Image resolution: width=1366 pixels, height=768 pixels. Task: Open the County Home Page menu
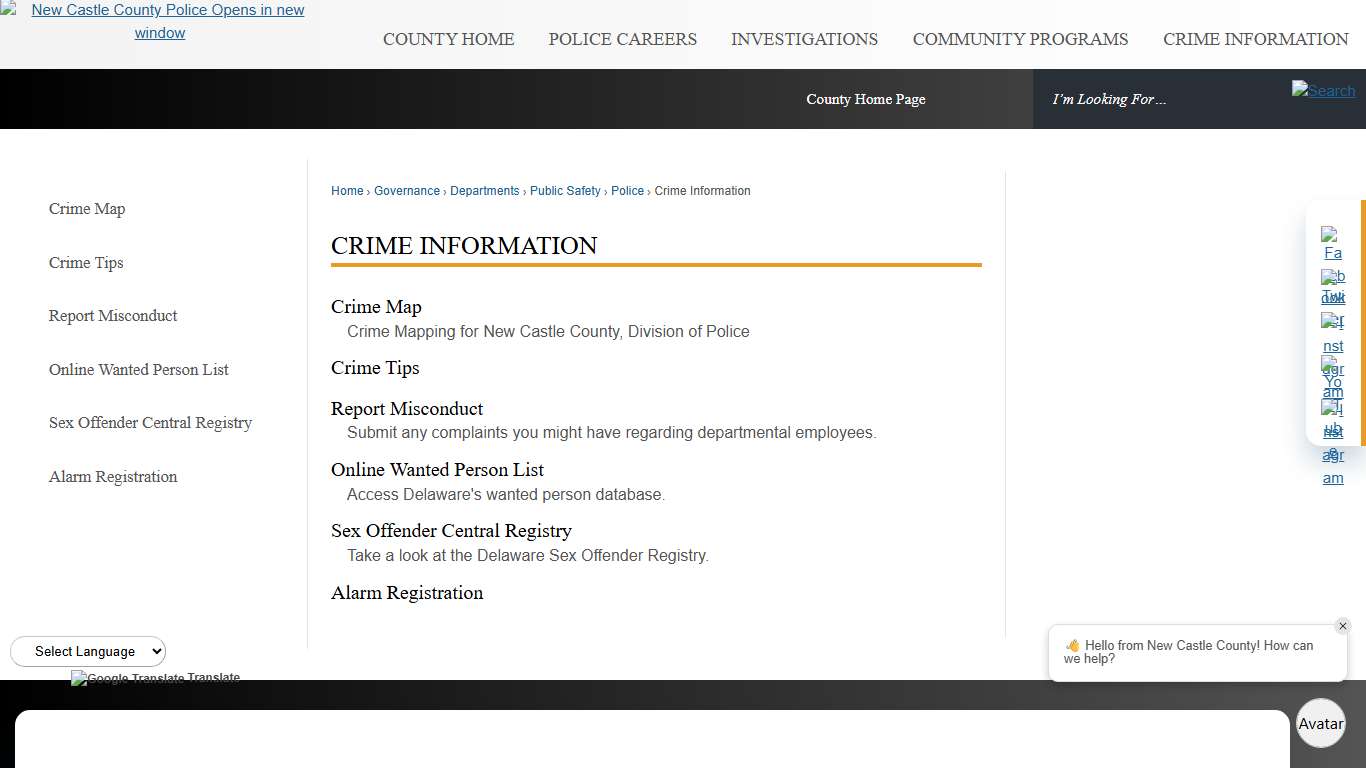pyautogui.click(x=865, y=98)
